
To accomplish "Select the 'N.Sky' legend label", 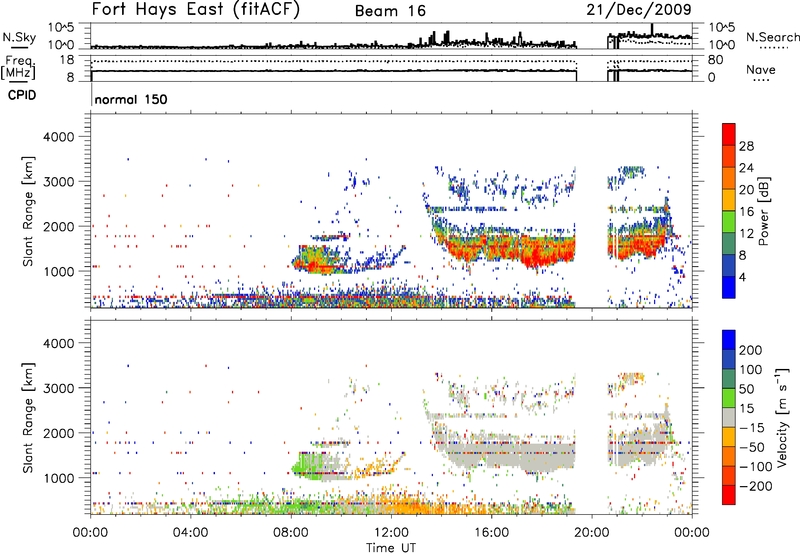I will click(19, 37).
